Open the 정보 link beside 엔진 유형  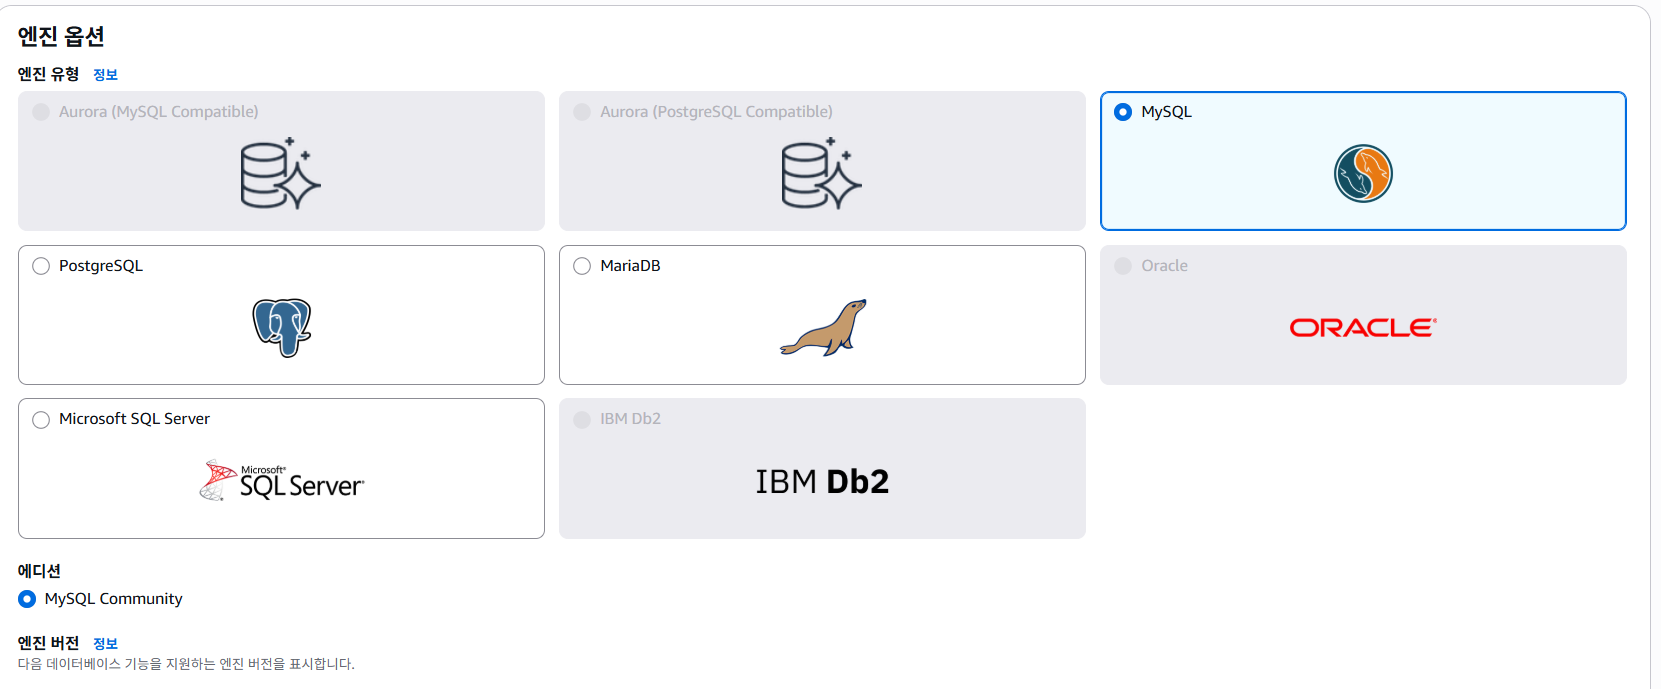click(105, 75)
